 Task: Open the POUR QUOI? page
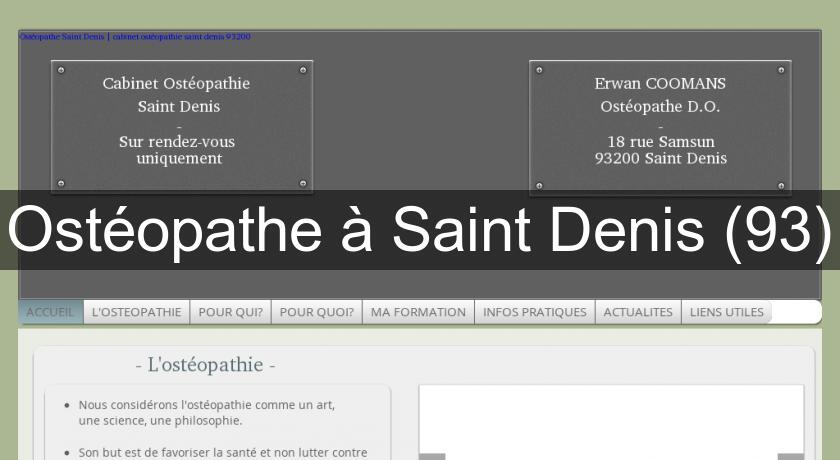[x=317, y=312]
